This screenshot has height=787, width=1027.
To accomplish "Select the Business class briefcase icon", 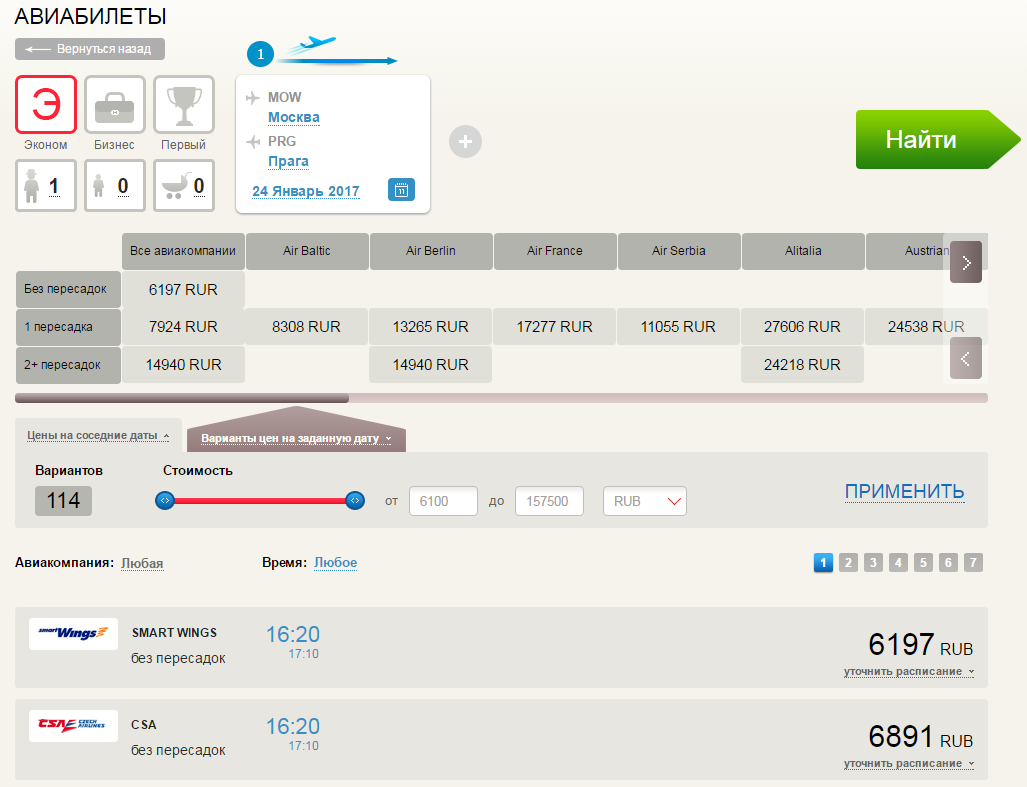I will point(114,105).
